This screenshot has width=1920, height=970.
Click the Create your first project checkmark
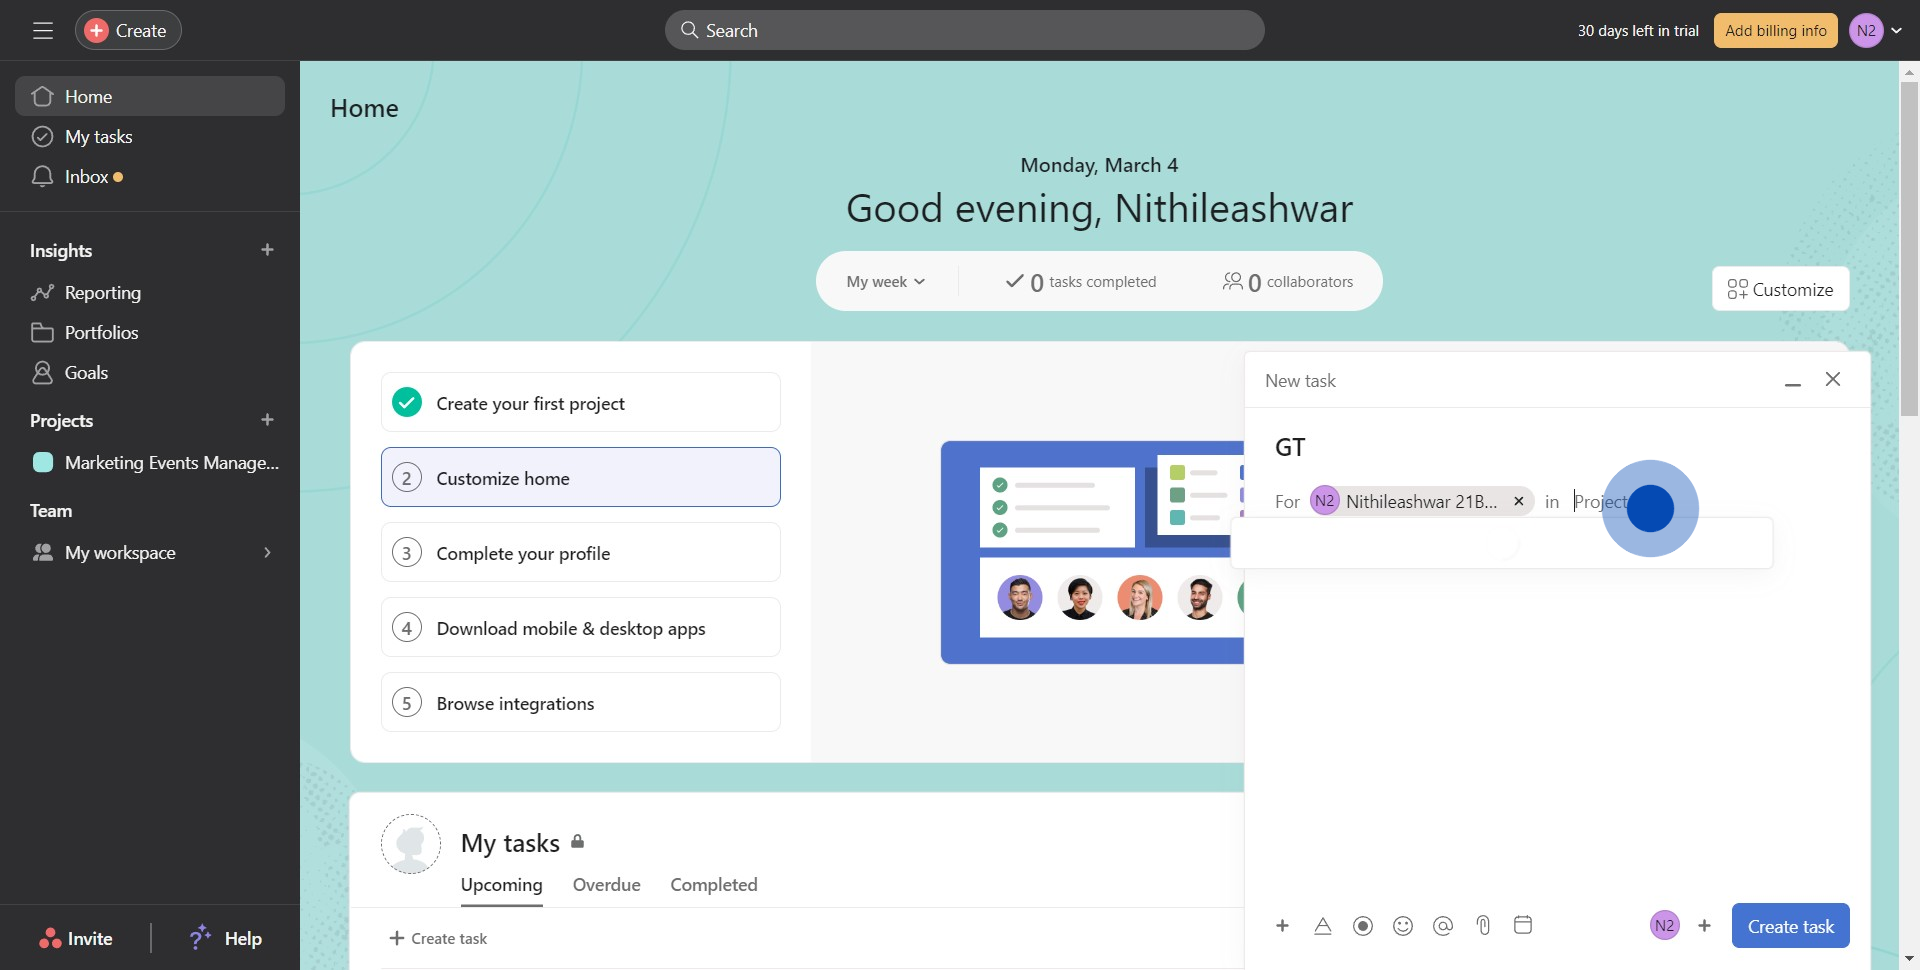407,402
